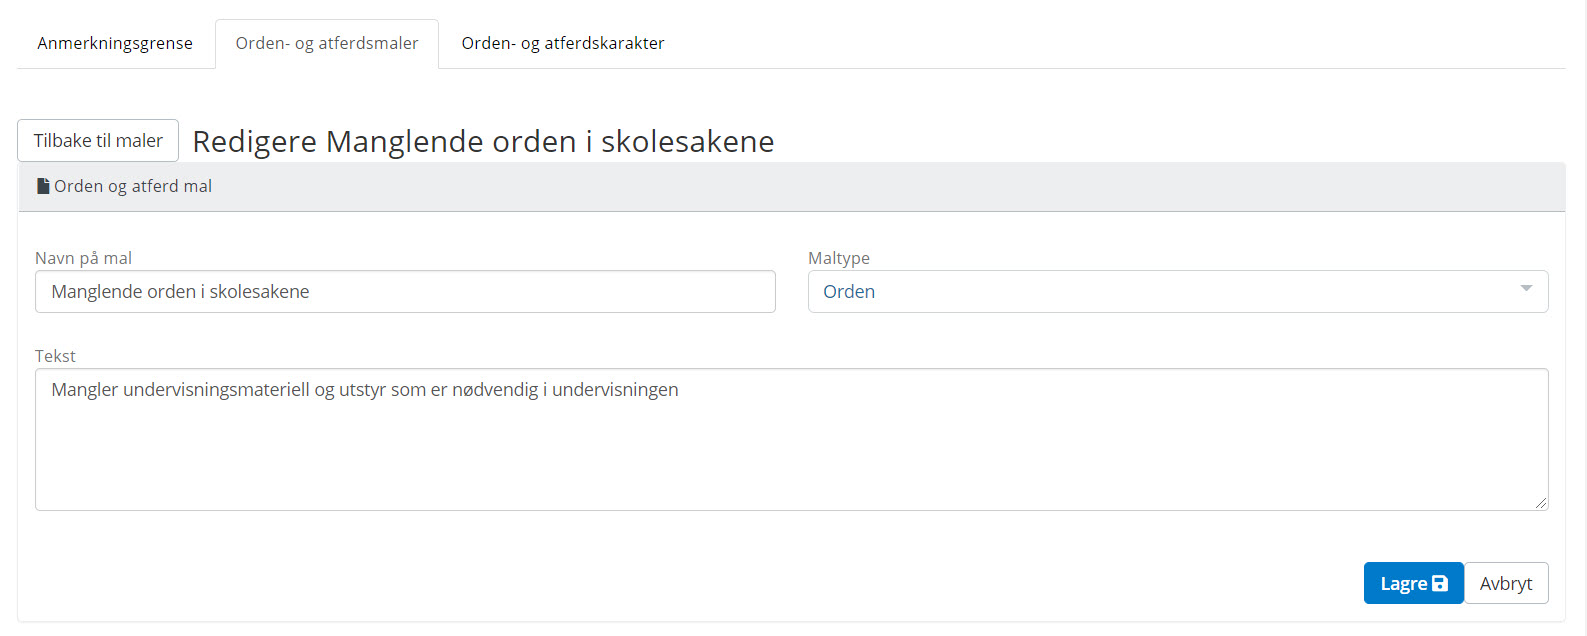Click the Maltype label
Image resolution: width=1587 pixels, height=636 pixels.
(x=839, y=258)
